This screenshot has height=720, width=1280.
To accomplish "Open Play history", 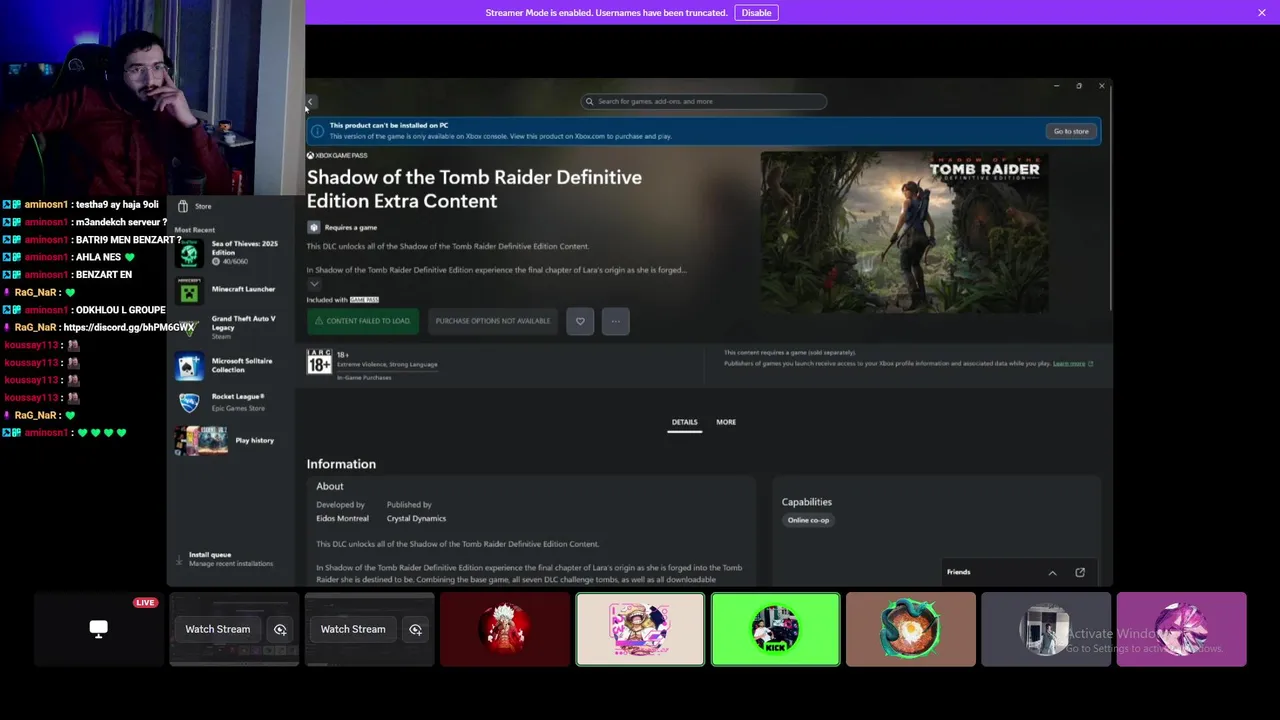I will pos(232,440).
